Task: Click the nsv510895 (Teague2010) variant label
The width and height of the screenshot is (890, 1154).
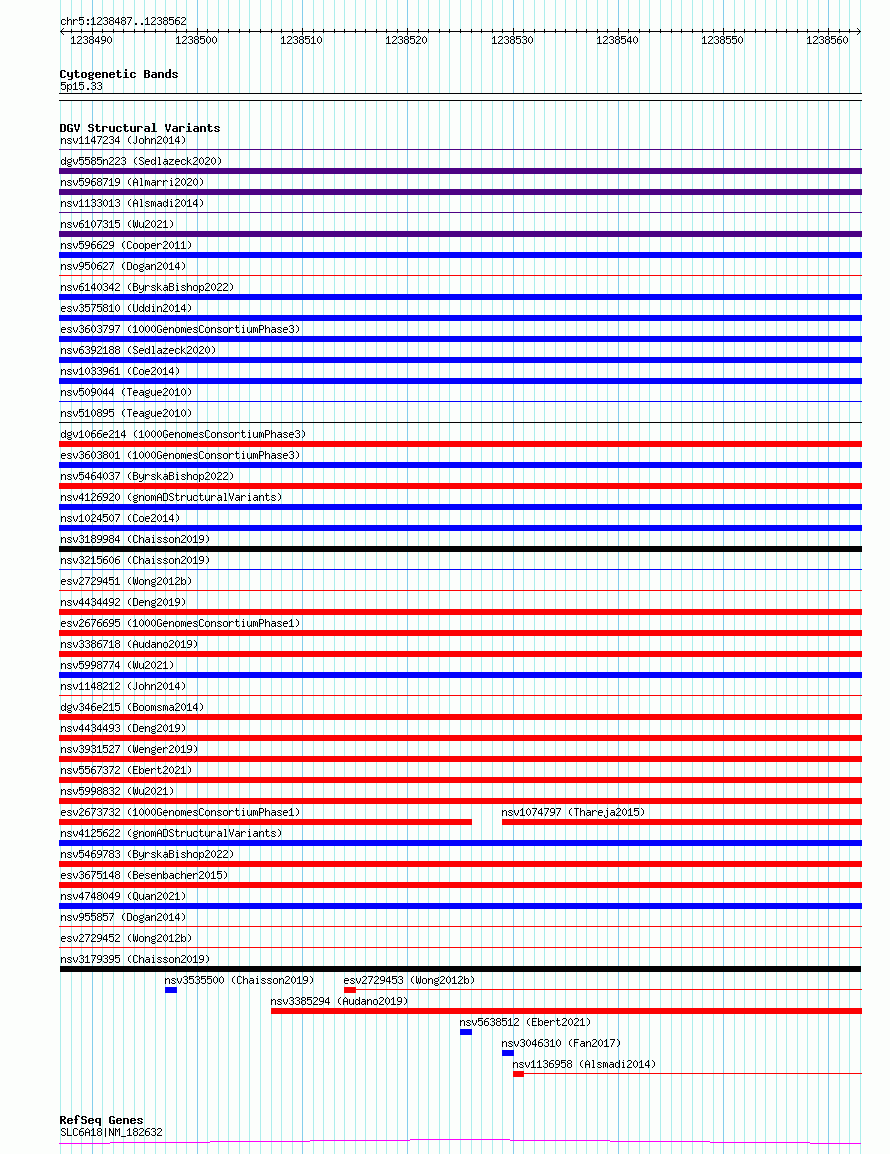Action: (x=126, y=413)
